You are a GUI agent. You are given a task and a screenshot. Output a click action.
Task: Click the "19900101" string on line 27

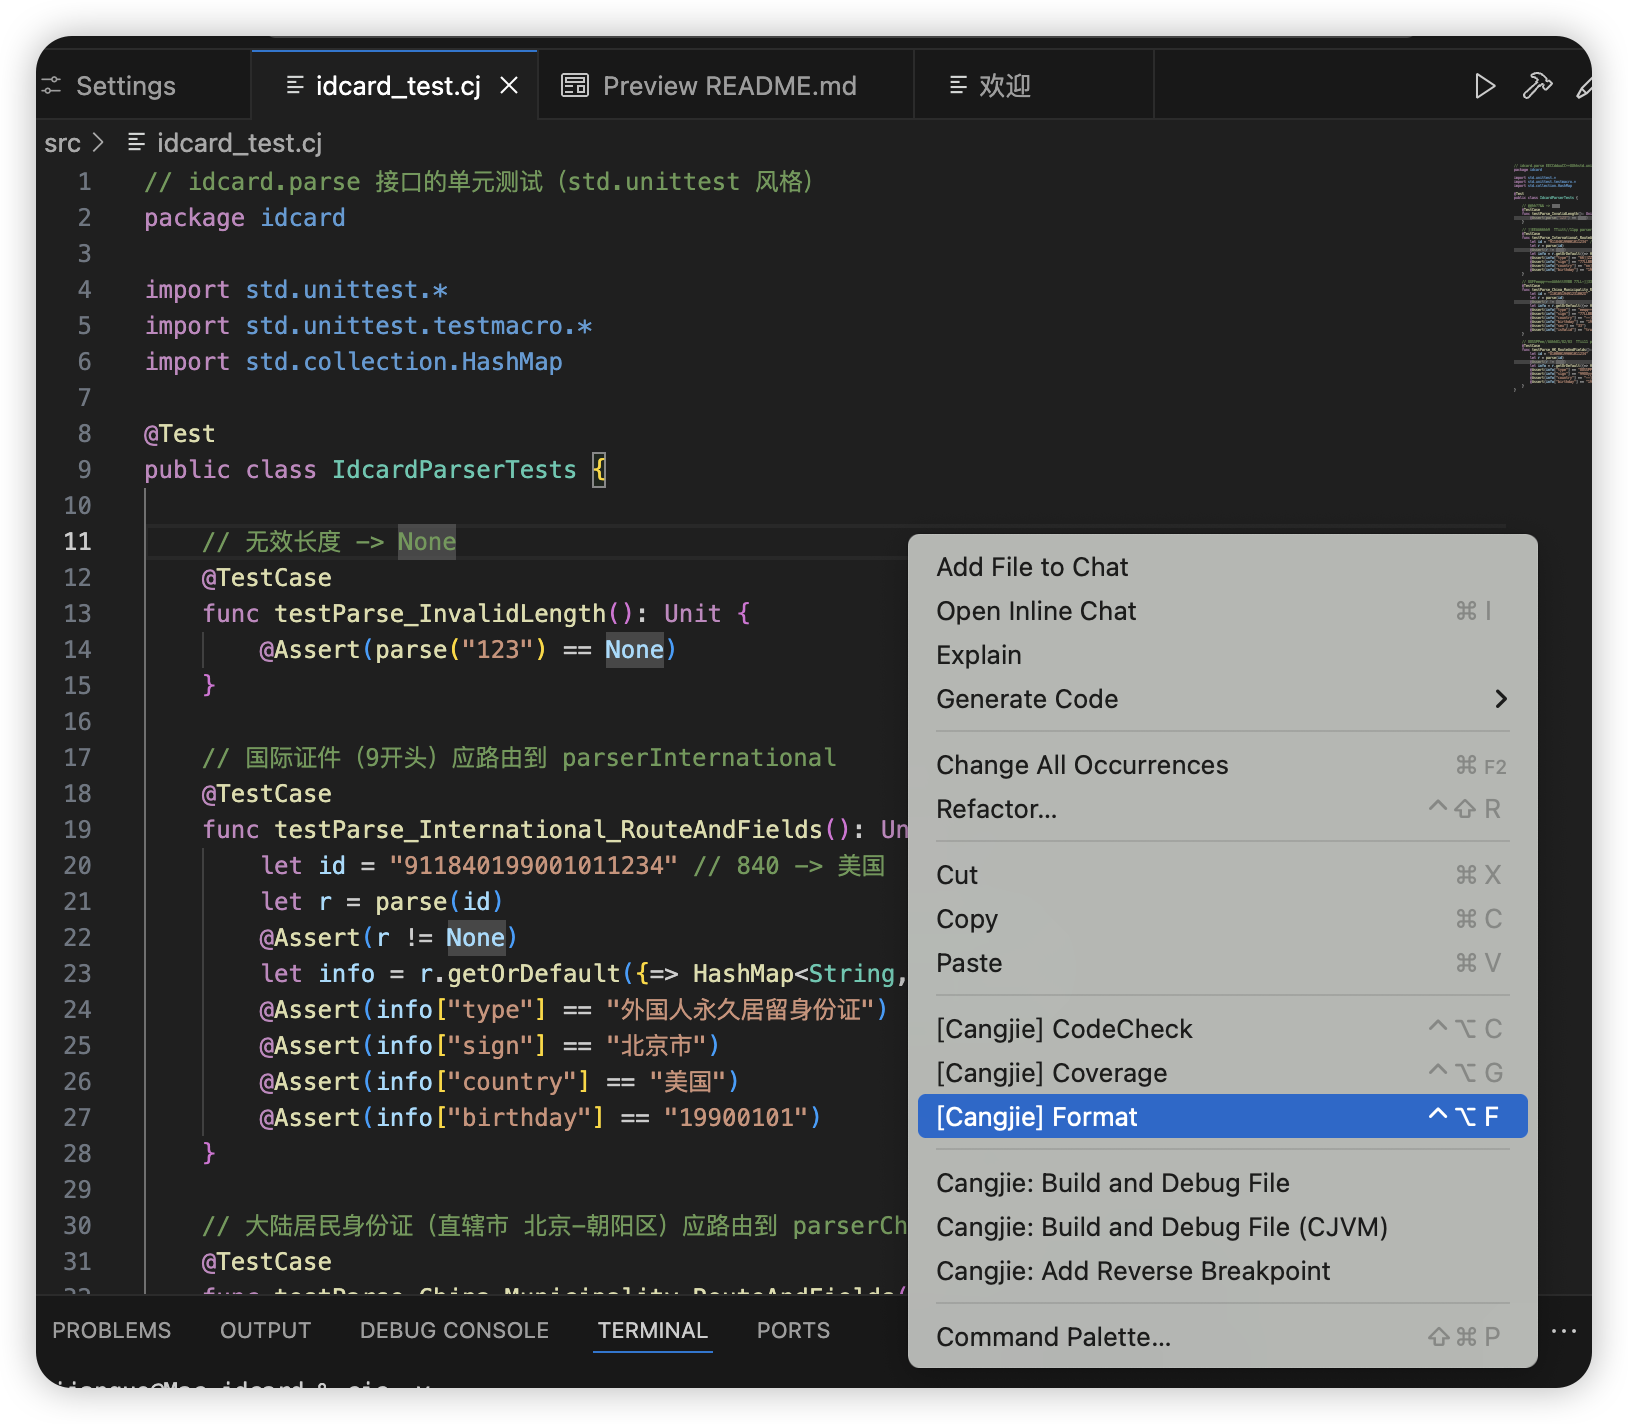[736, 1118]
